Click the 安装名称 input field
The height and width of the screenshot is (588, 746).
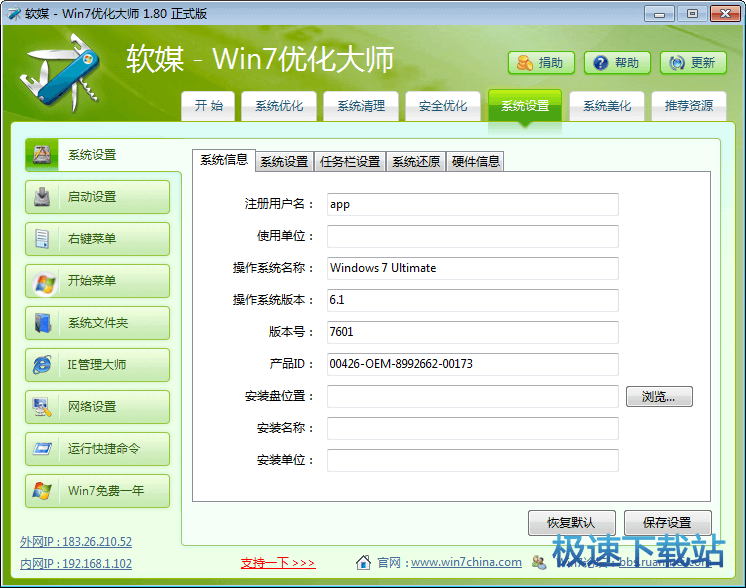[472, 428]
